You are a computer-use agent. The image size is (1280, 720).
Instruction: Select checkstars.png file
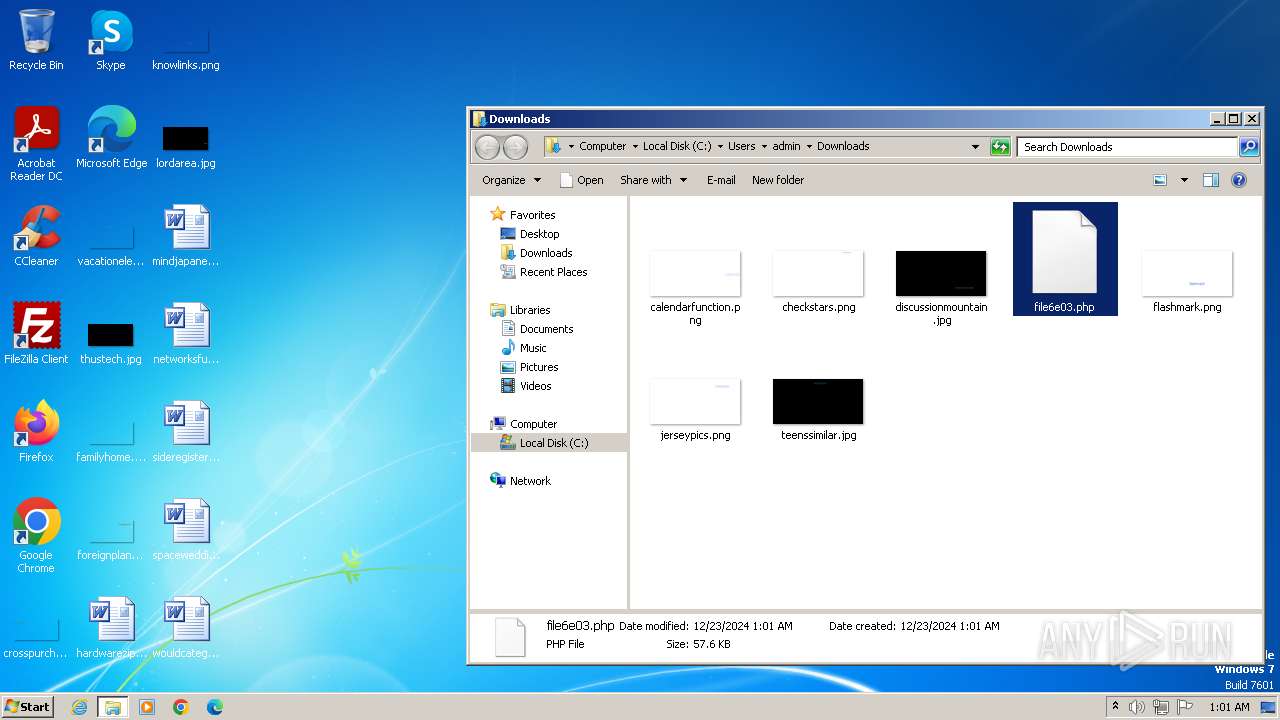[x=818, y=282]
